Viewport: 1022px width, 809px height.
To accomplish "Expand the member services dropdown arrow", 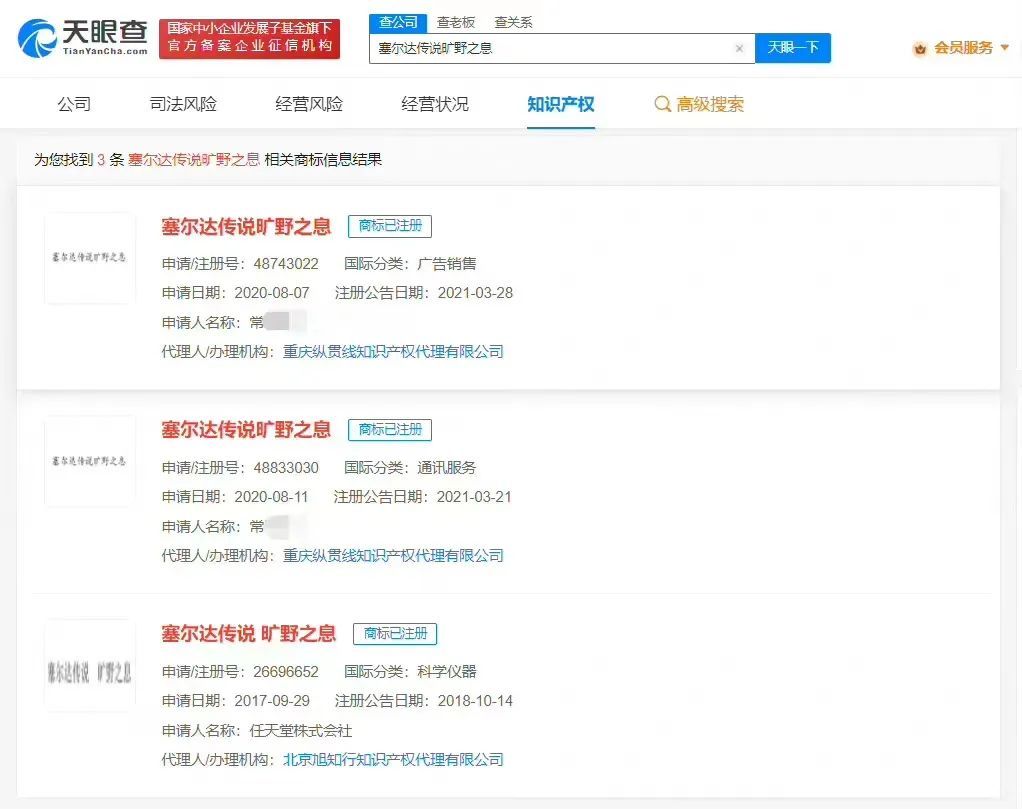I will click(1004, 48).
